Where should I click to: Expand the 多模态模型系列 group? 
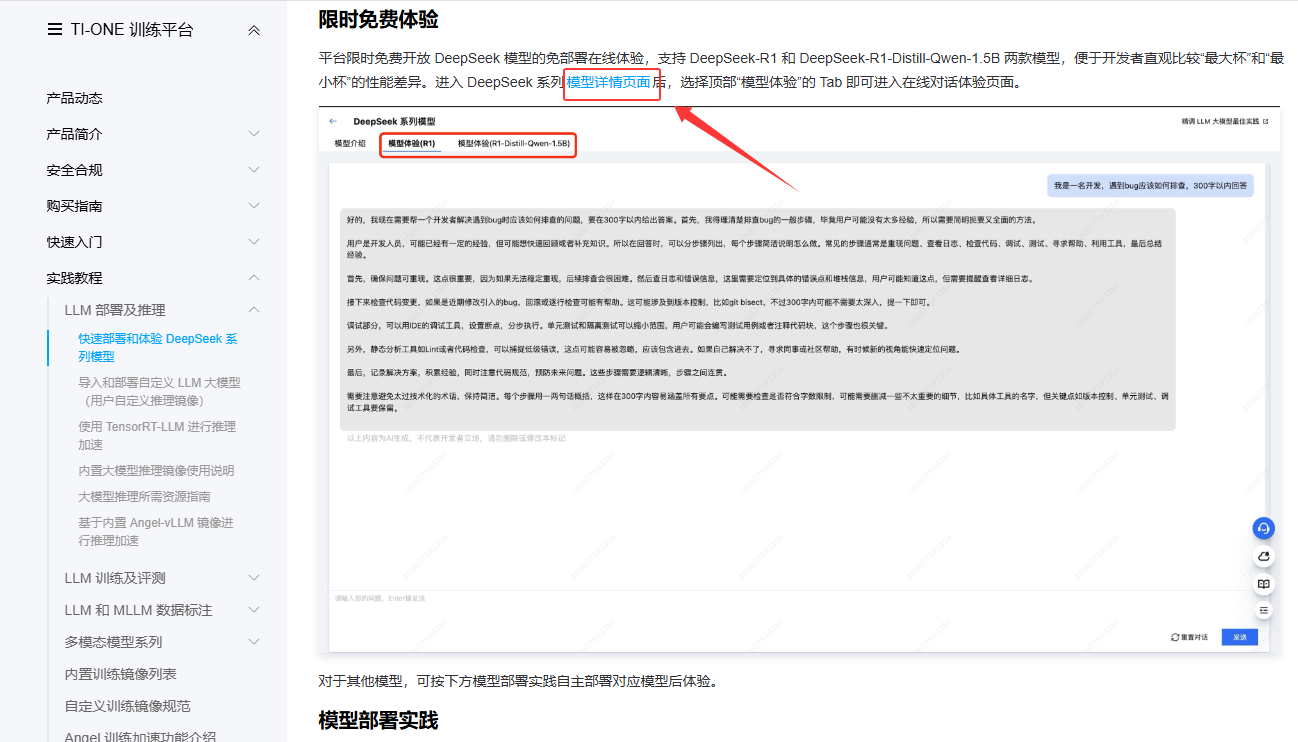(x=254, y=642)
